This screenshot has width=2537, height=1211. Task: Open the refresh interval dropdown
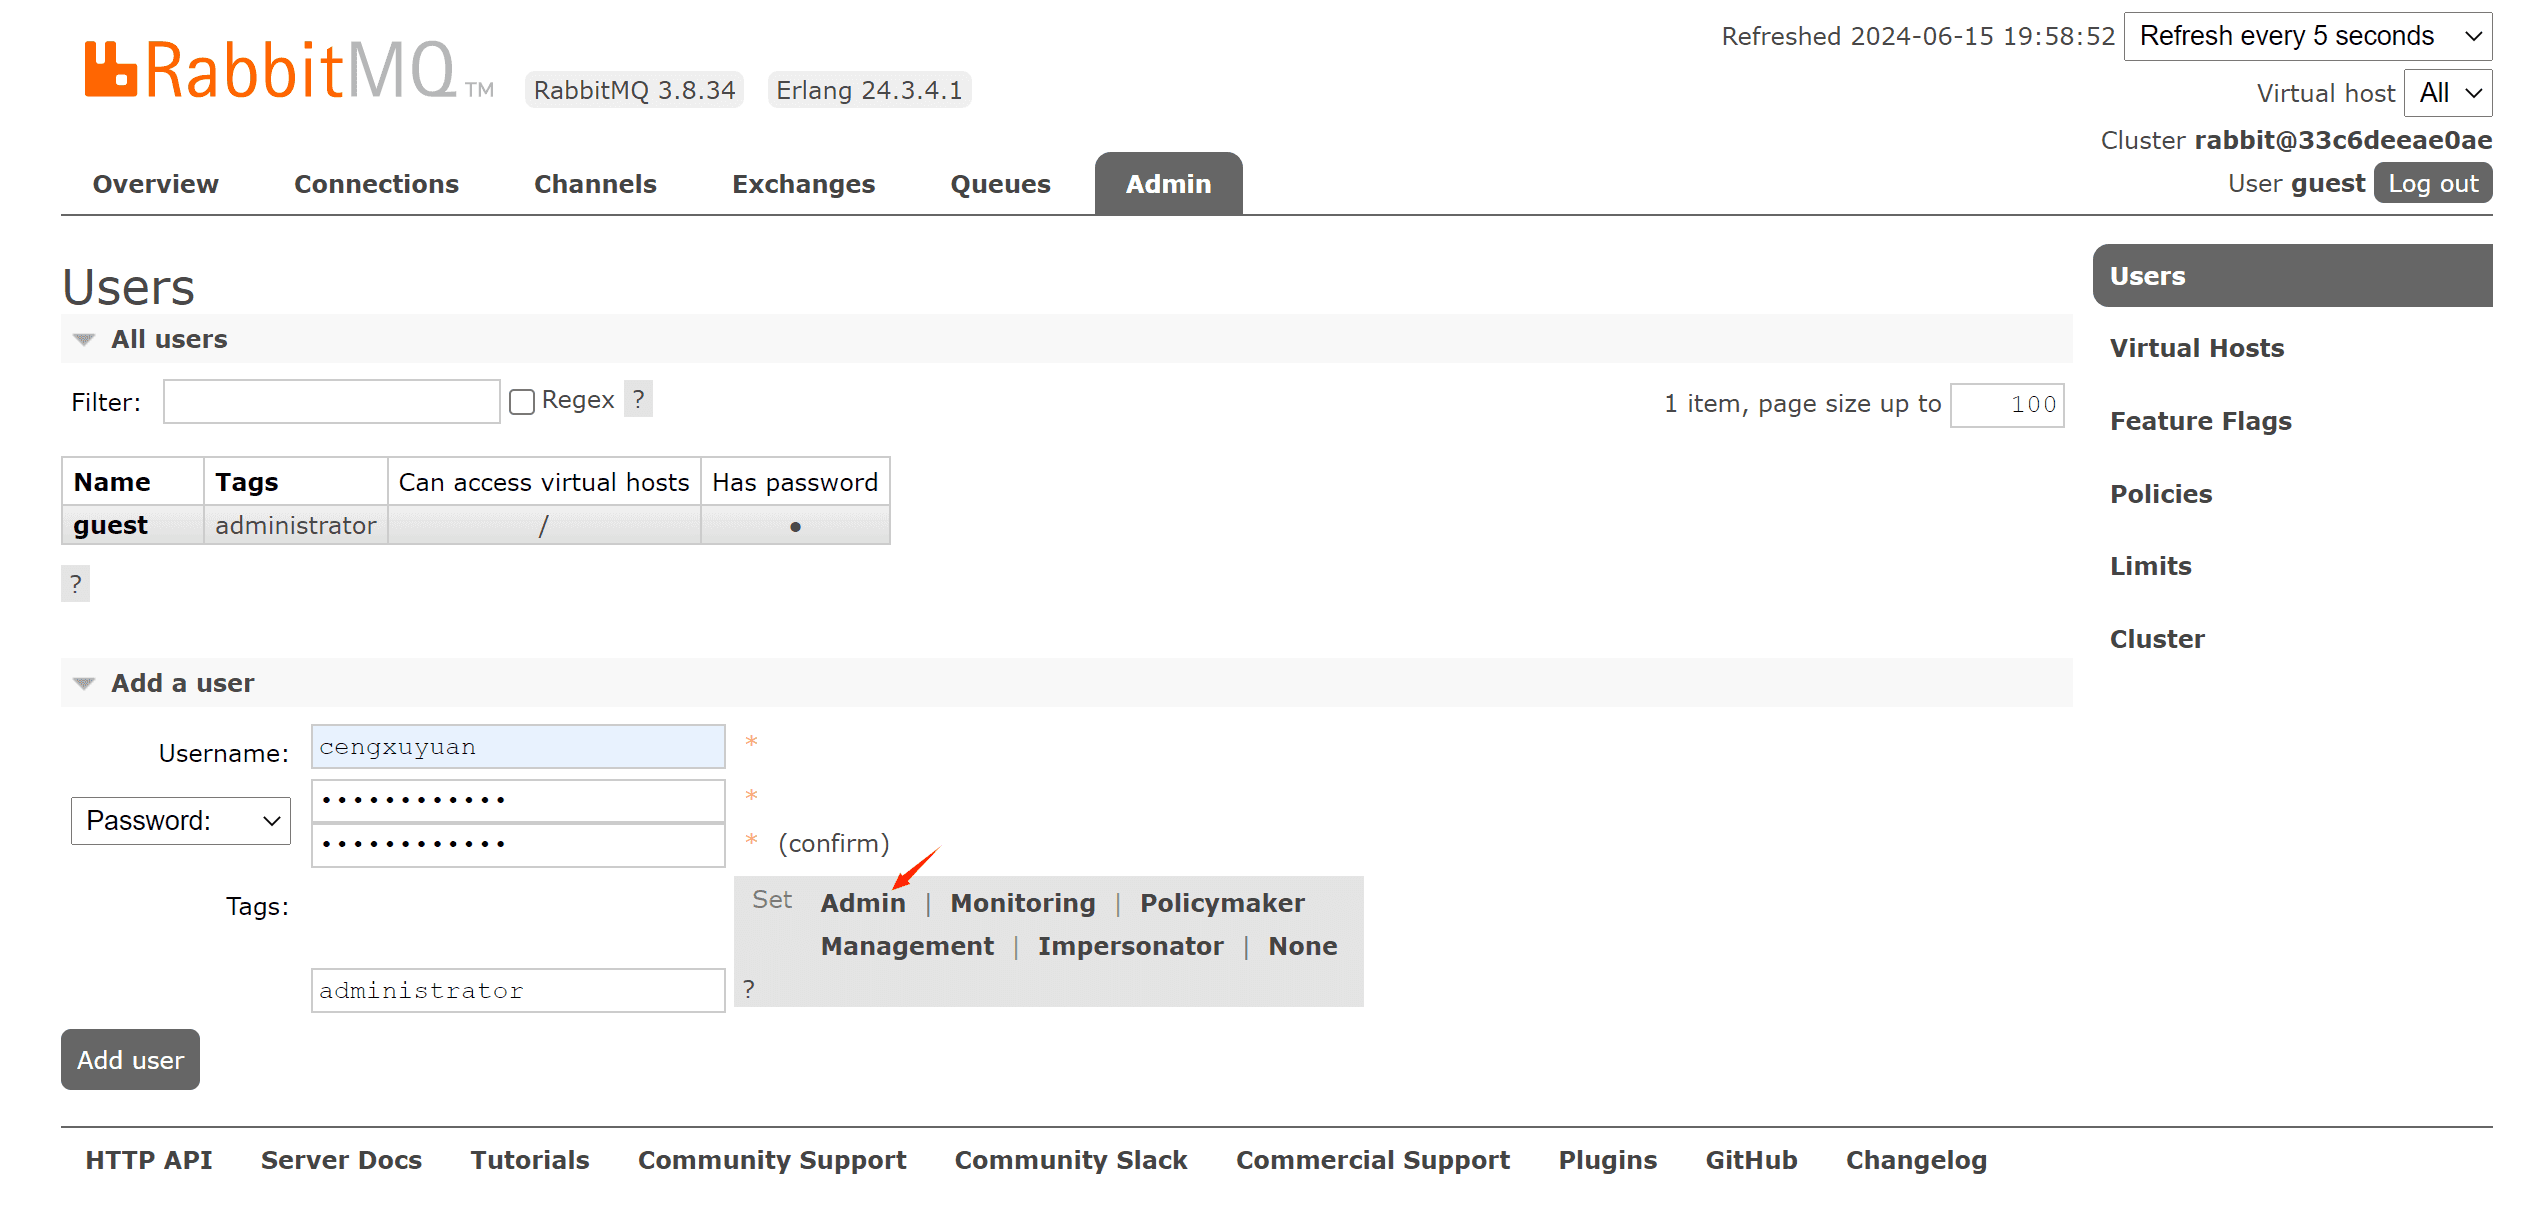coord(2307,36)
